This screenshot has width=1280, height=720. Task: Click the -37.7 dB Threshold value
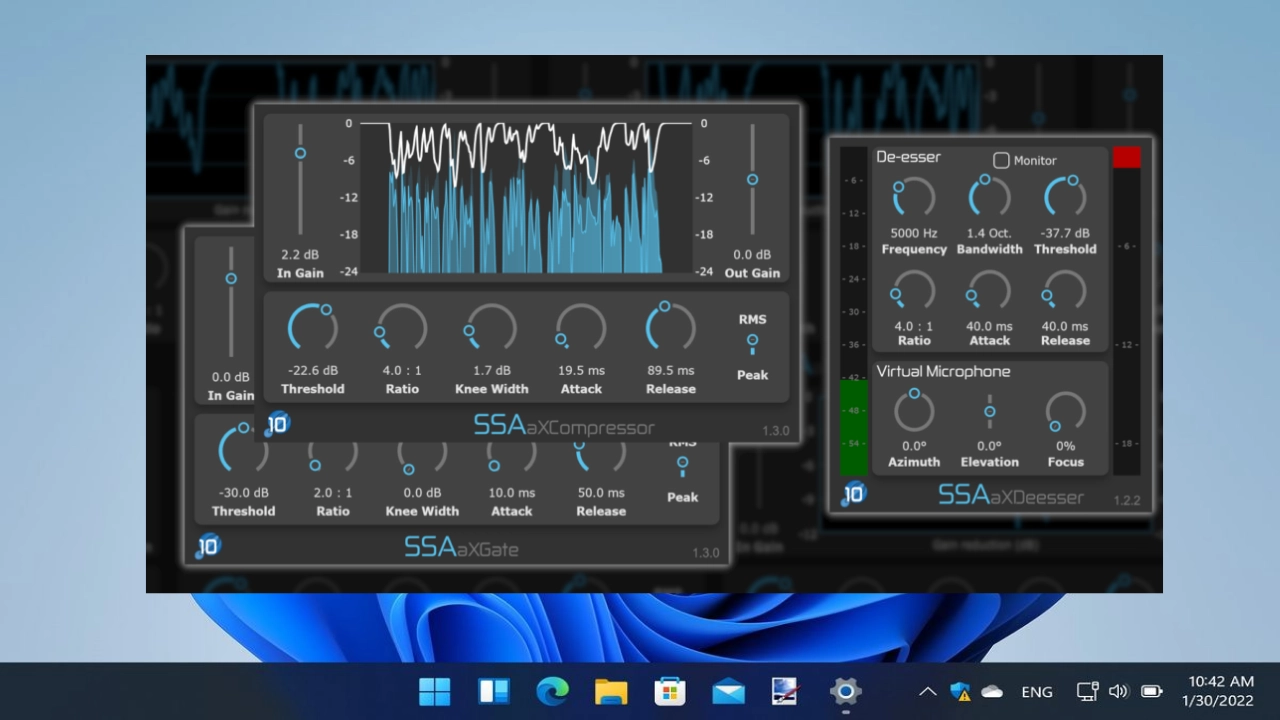pyautogui.click(x=1066, y=233)
